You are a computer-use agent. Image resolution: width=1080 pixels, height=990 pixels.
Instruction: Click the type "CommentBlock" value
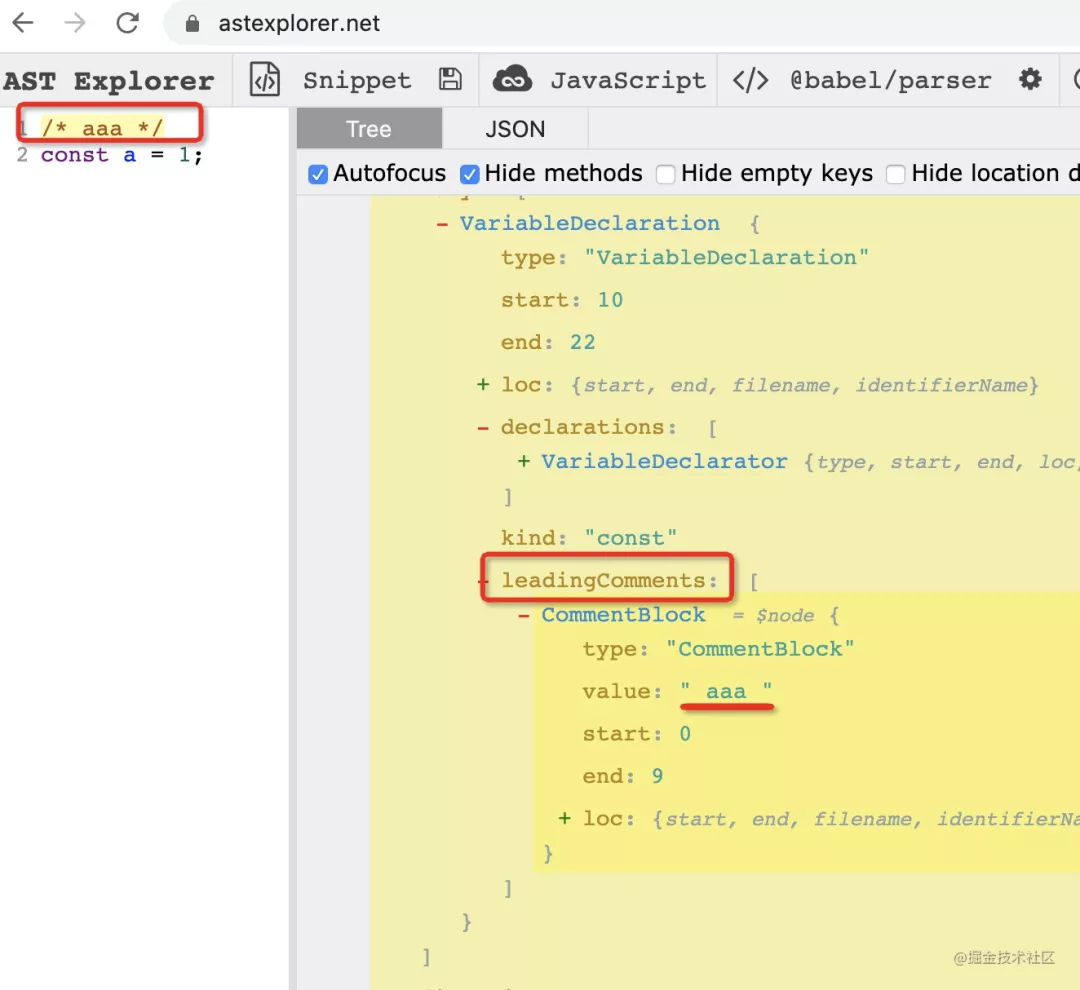click(760, 649)
